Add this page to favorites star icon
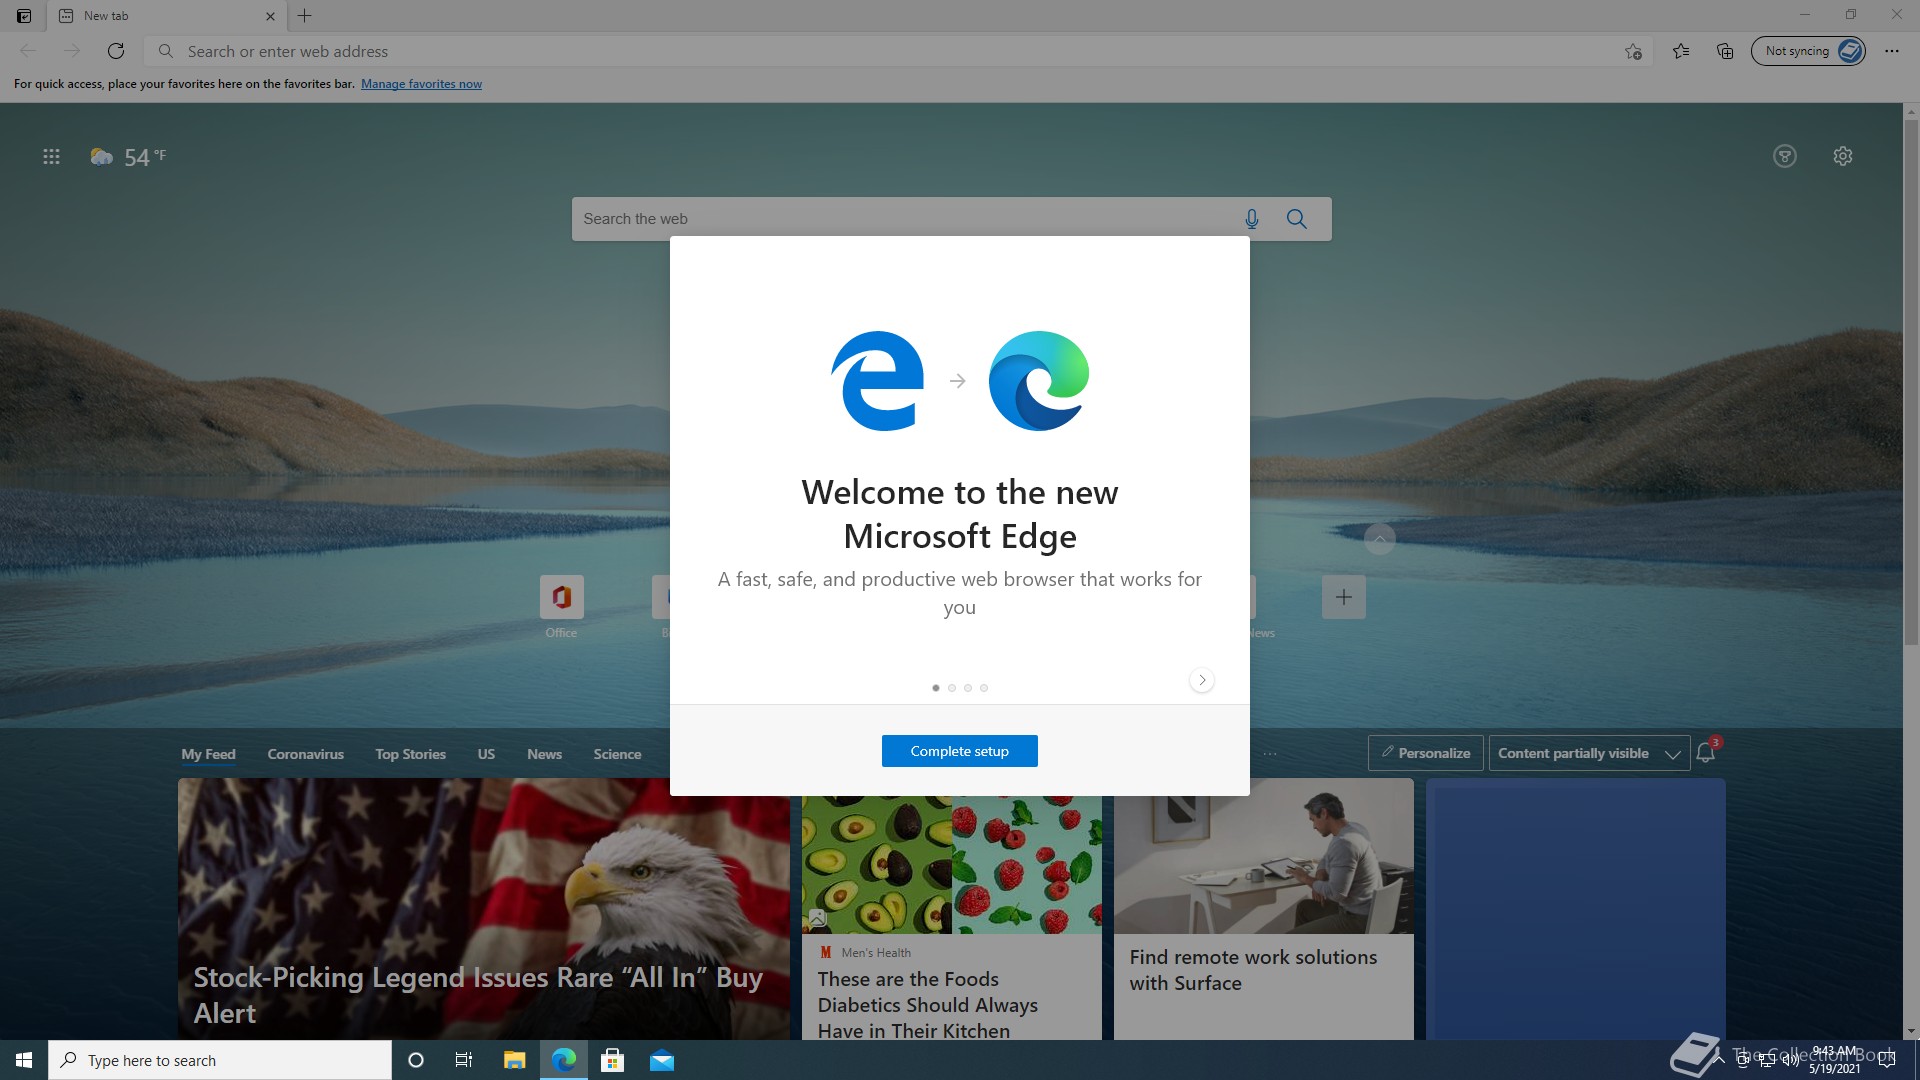This screenshot has height=1080, width=1920. 1633,51
